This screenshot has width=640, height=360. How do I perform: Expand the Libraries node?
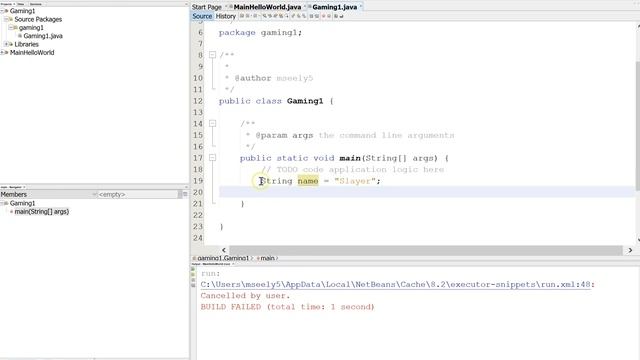pos(6,44)
